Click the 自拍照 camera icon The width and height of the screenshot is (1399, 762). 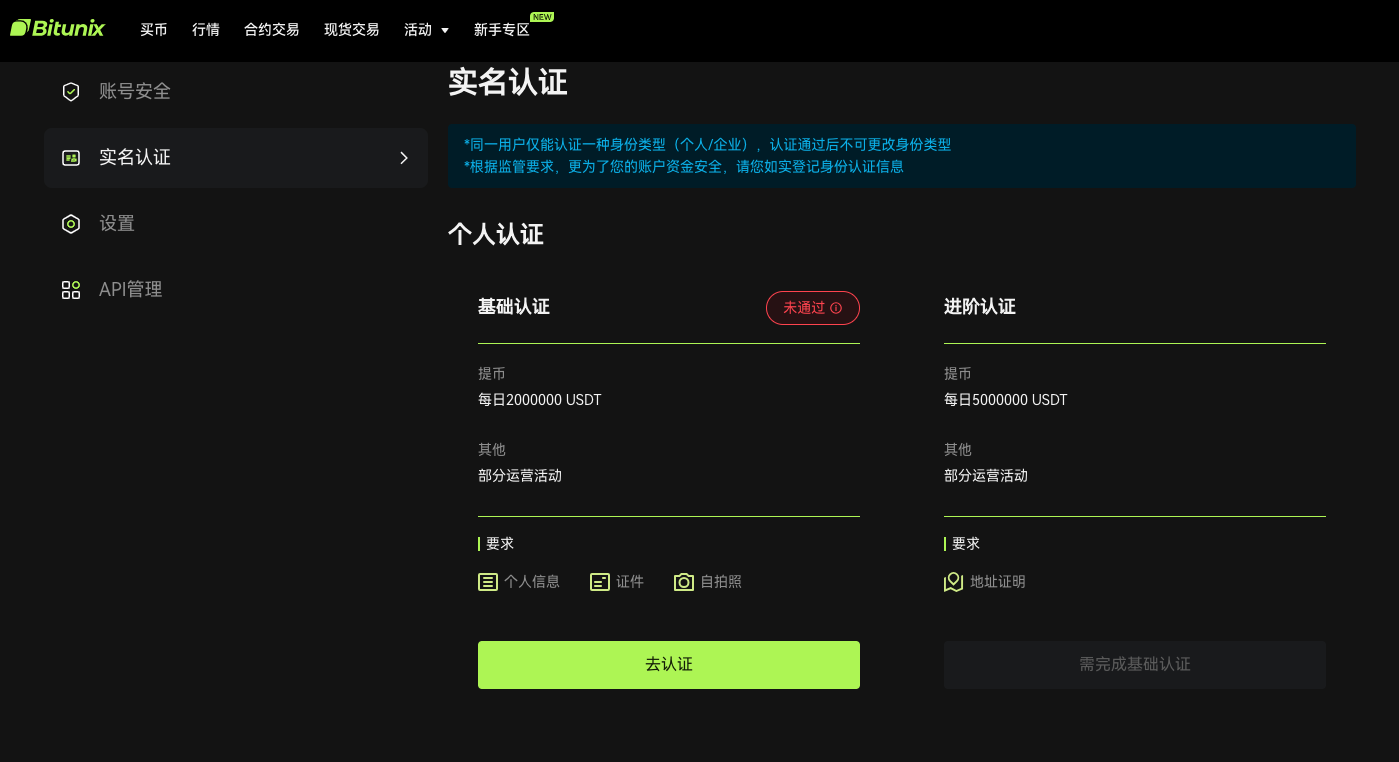point(684,582)
